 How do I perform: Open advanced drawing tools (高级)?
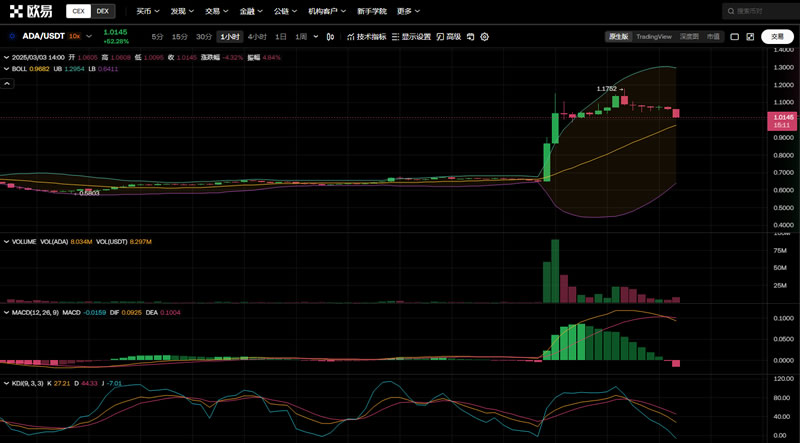click(449, 37)
